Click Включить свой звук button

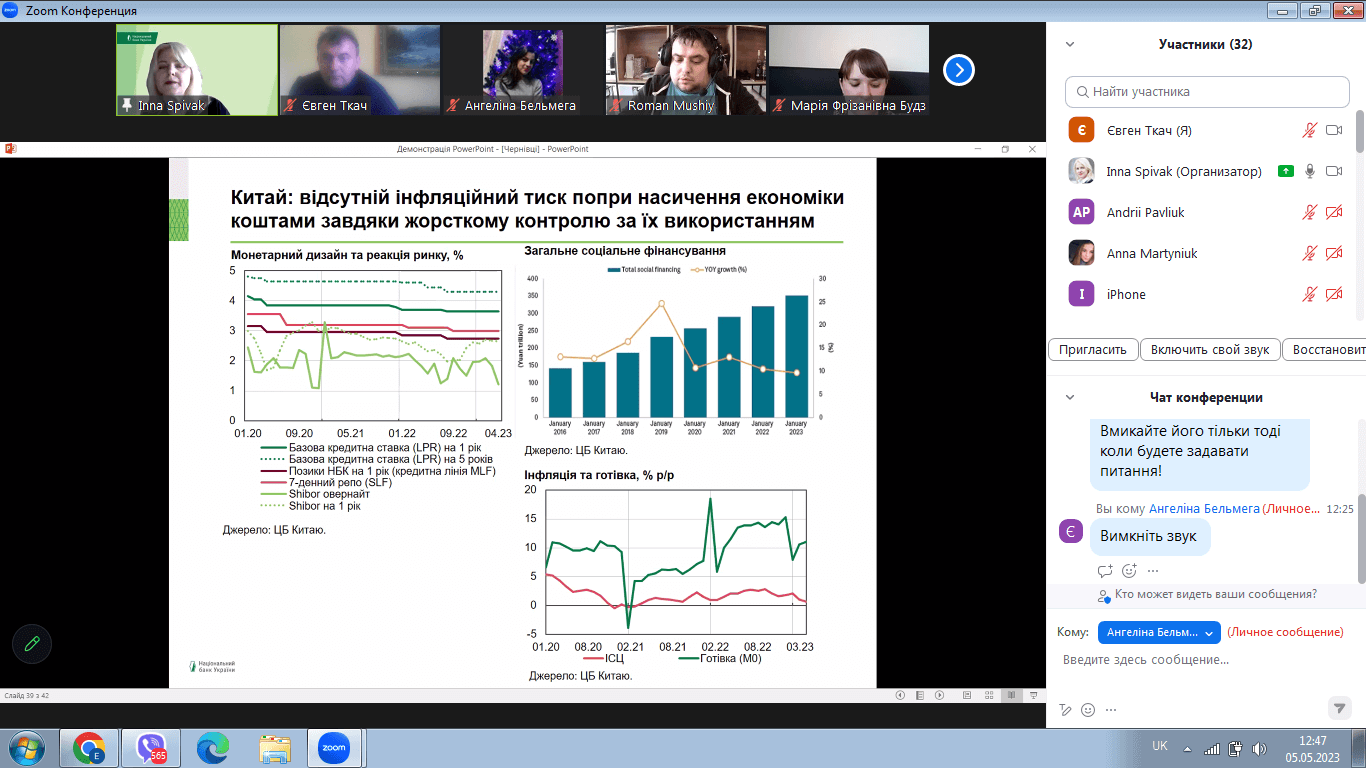[x=1210, y=350]
